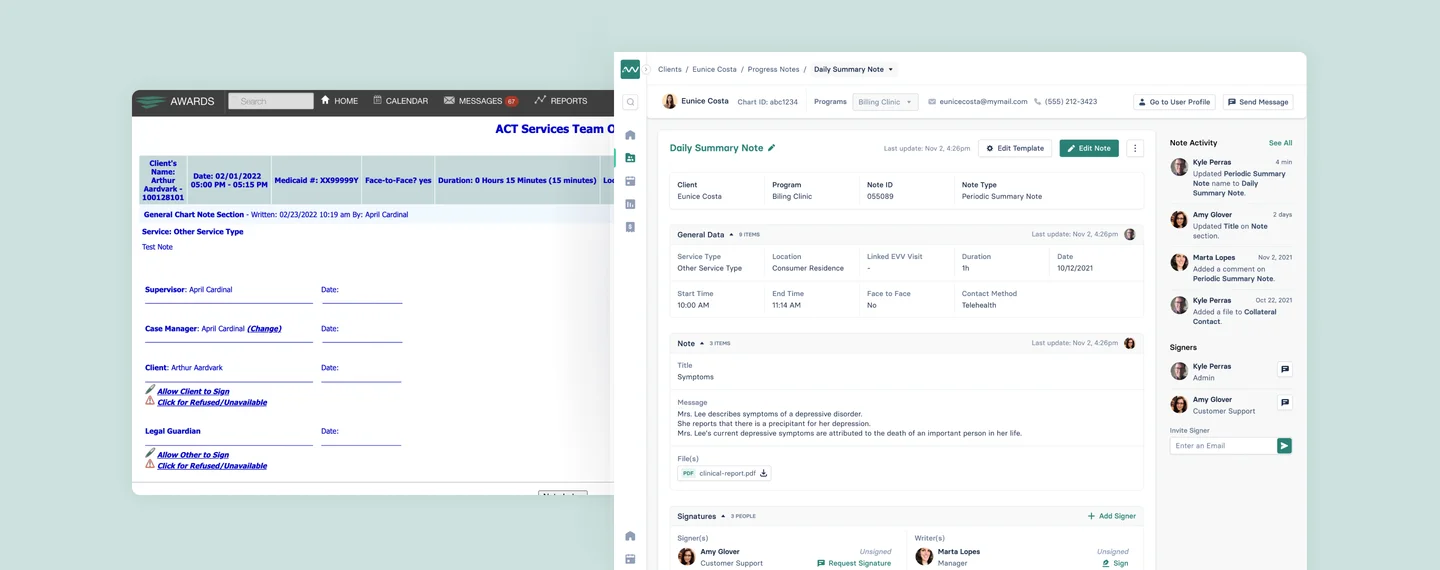This screenshot has width=1440, height=570.
Task: Click the pen icon beside Allow Client to Sign
Action: pyautogui.click(x=150, y=390)
